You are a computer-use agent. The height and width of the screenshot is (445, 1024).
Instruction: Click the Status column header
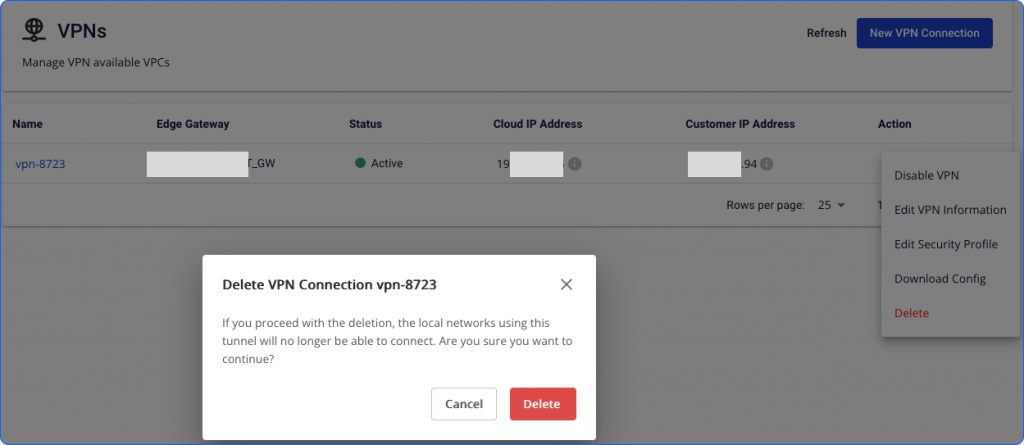click(x=365, y=124)
